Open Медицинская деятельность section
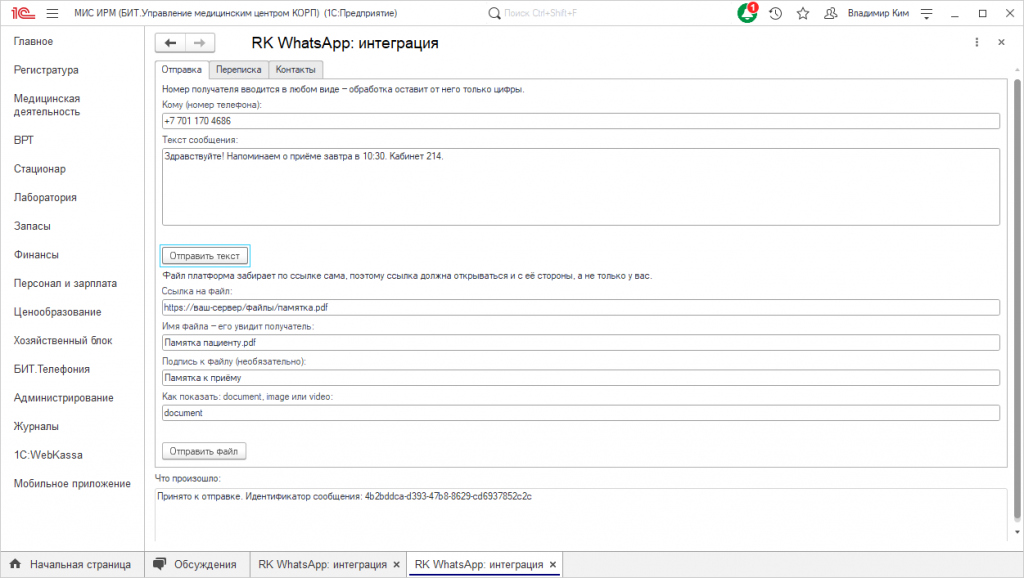This screenshot has width=1024, height=578. point(47,105)
